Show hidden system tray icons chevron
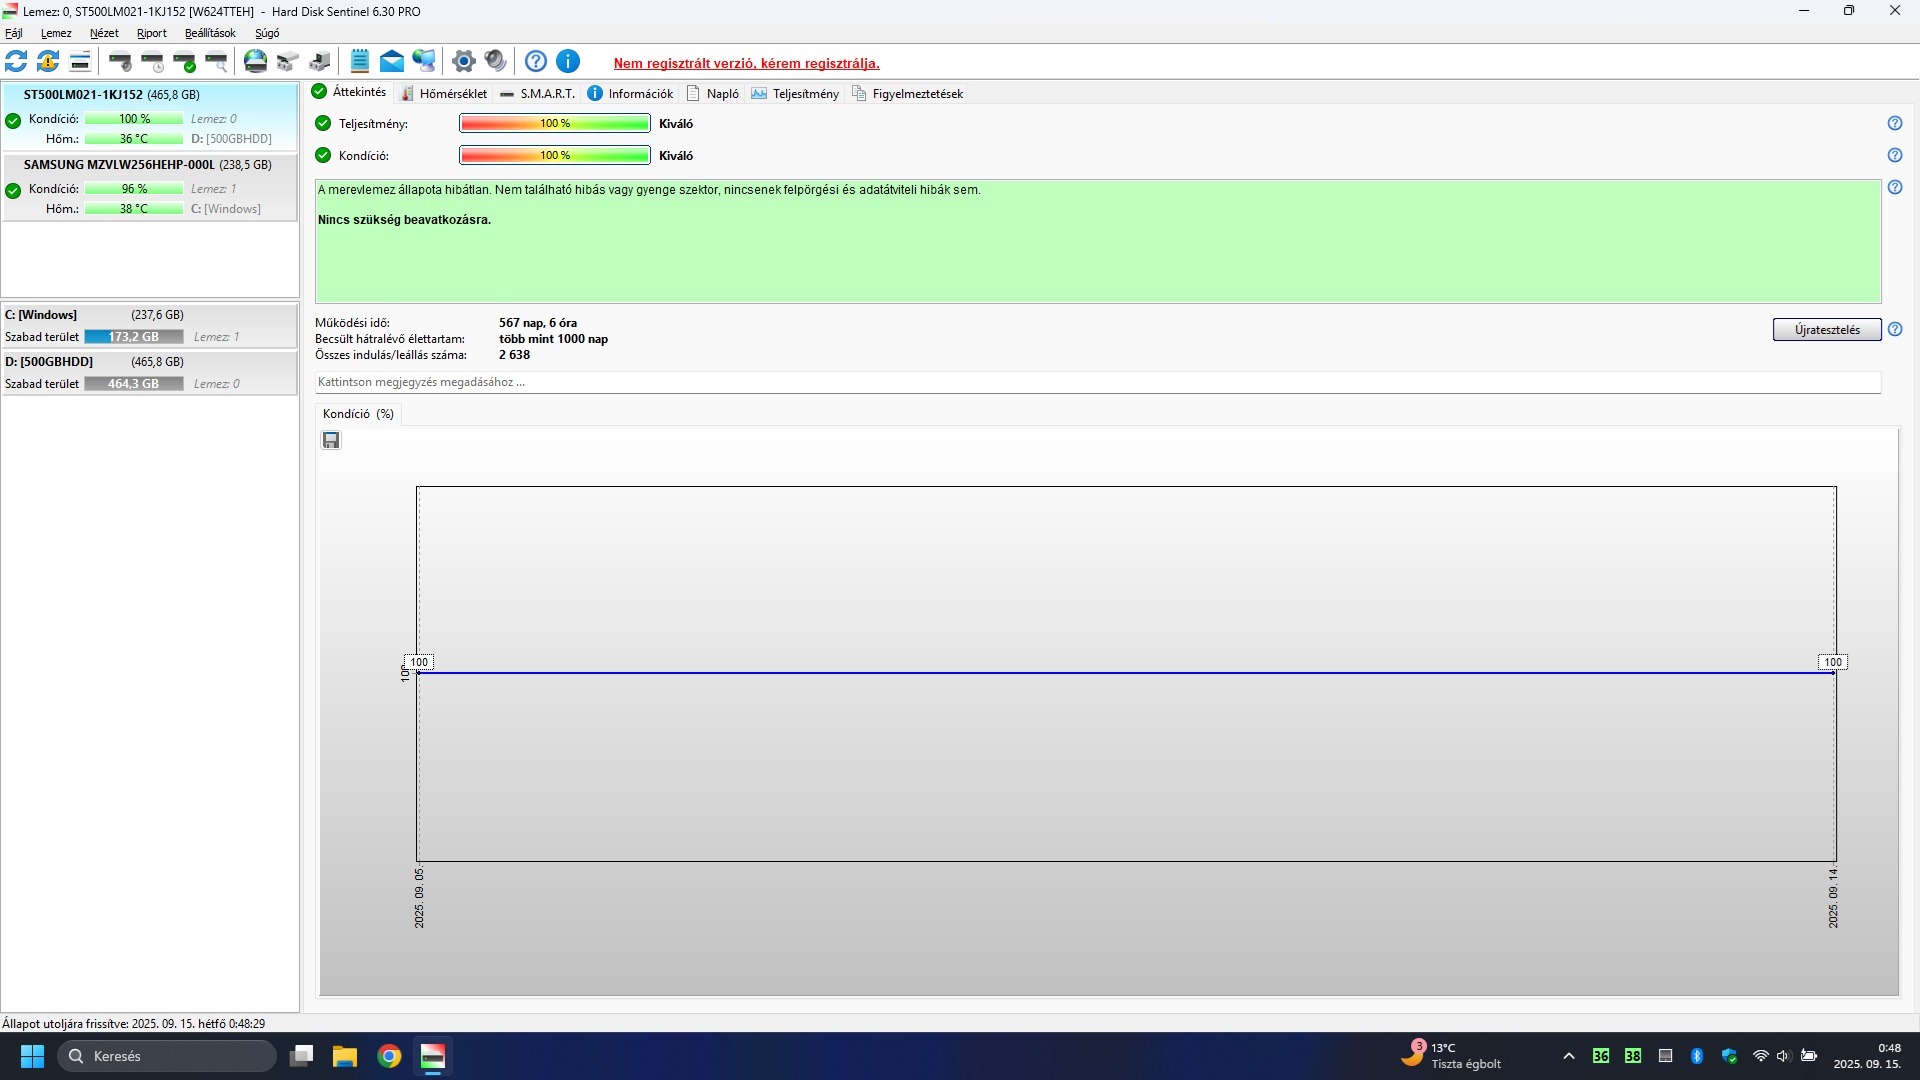The width and height of the screenshot is (1920, 1080). 1568,1056
